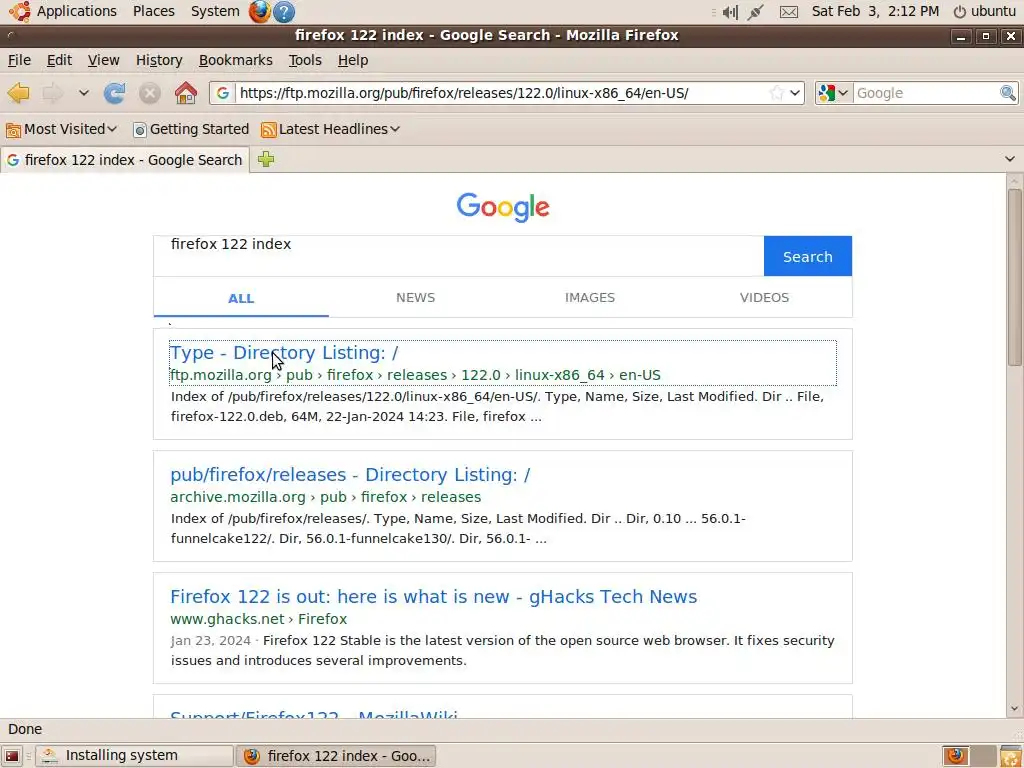Viewport: 1024px width, 768px height.
Task: Click the 'firefox 122 index' search text box
Action: [x=458, y=255]
